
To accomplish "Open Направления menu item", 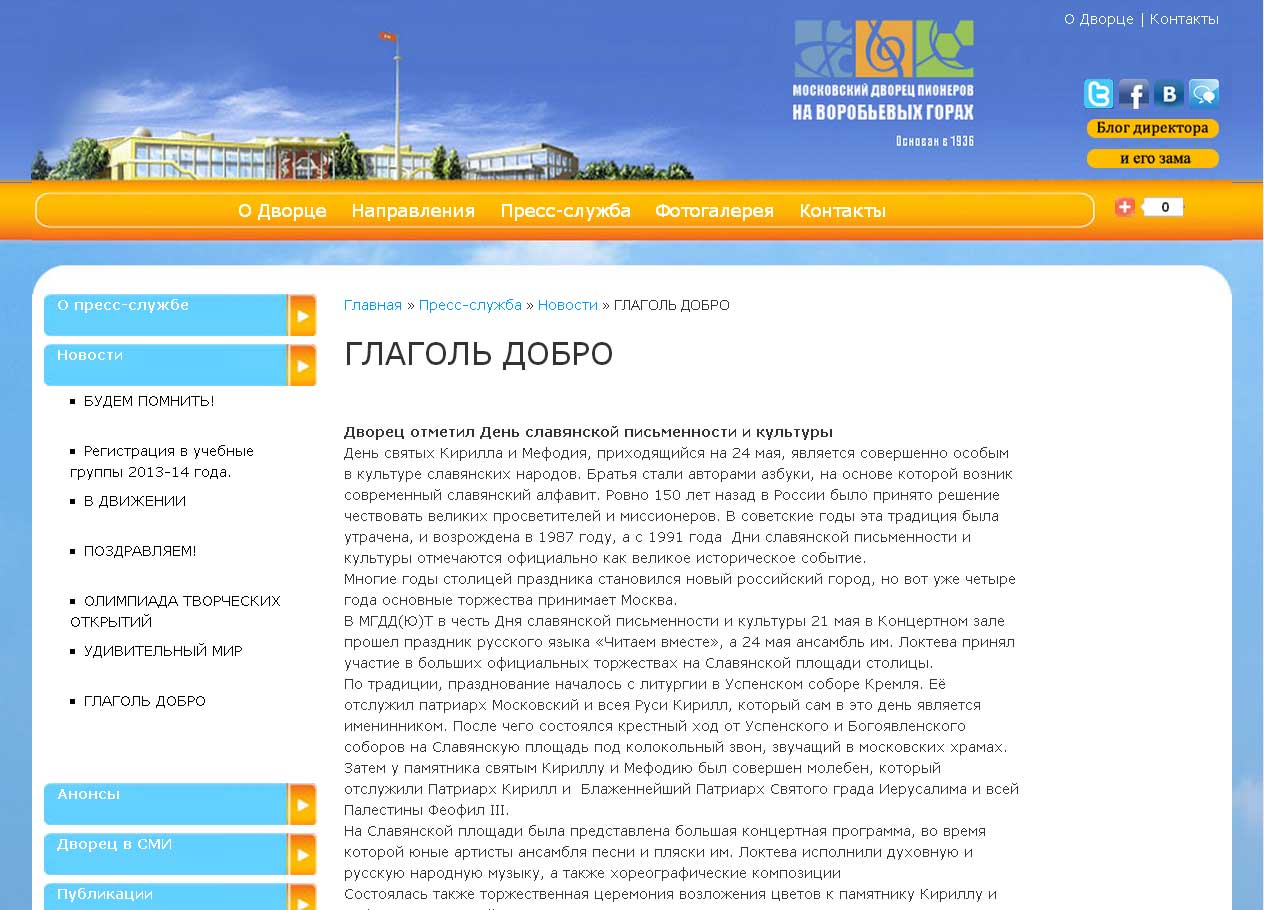I will [413, 211].
